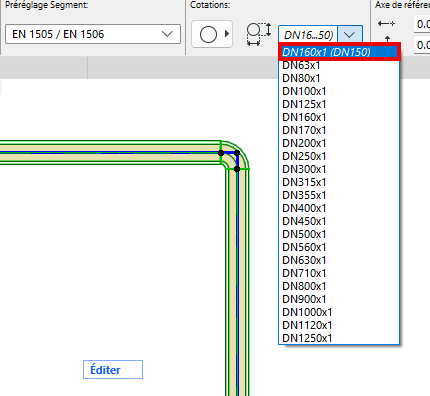
Task: Select DN450x1 entry
Action: [x=339, y=221]
